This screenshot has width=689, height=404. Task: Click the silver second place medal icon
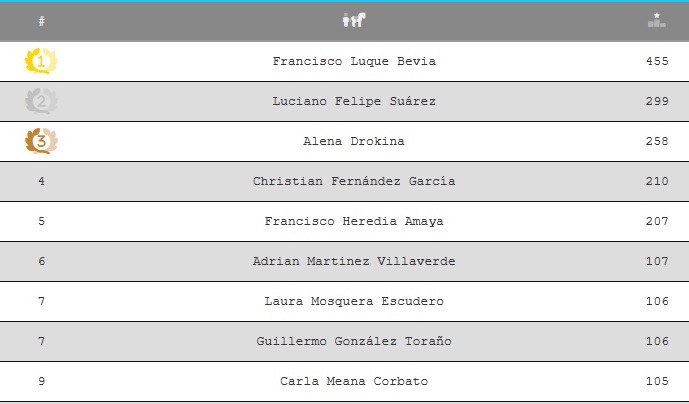[x=41, y=102]
